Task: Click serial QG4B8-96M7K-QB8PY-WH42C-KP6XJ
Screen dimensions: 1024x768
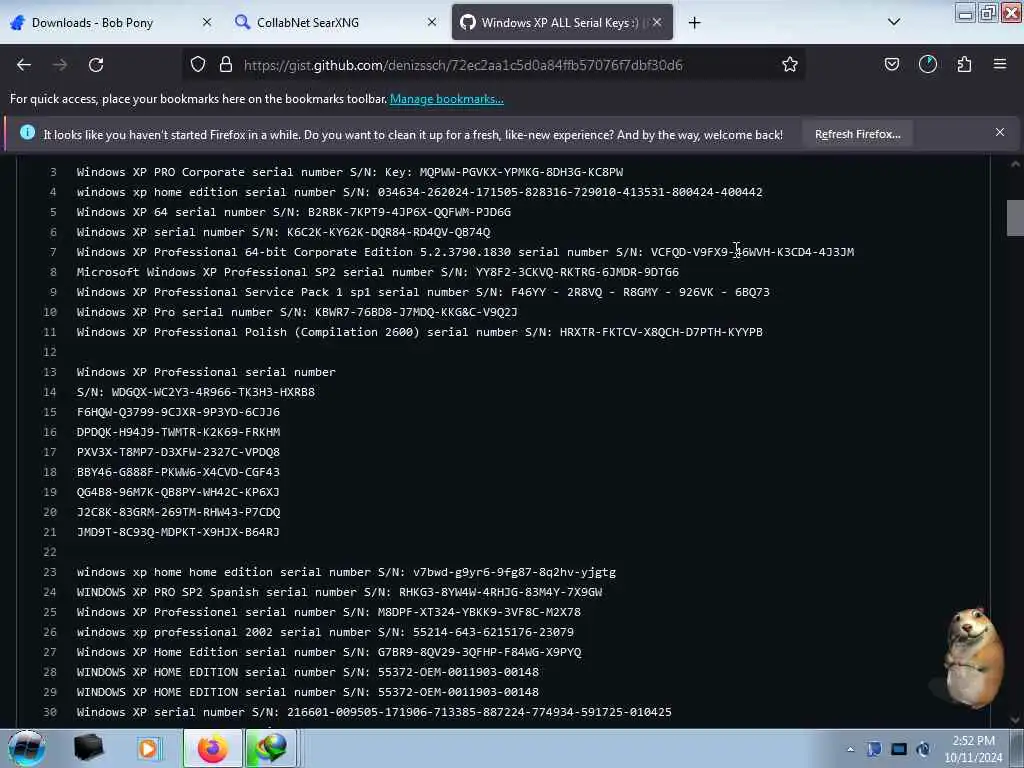Action: point(178,492)
